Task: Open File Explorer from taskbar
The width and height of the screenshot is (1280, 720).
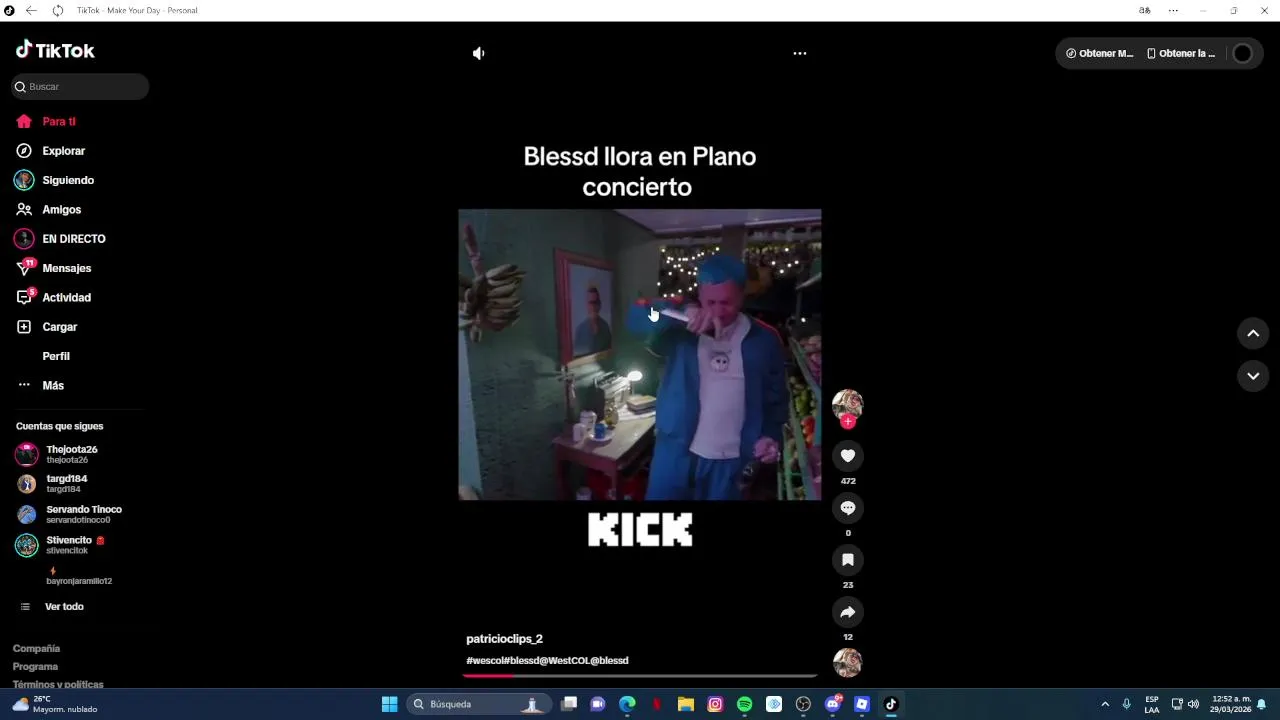Action: click(686, 704)
